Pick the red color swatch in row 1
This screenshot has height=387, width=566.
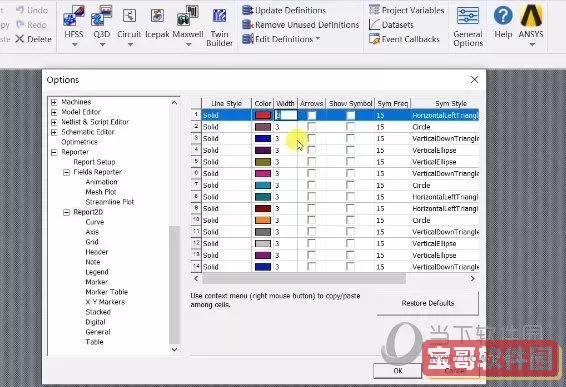pyautogui.click(x=263, y=115)
